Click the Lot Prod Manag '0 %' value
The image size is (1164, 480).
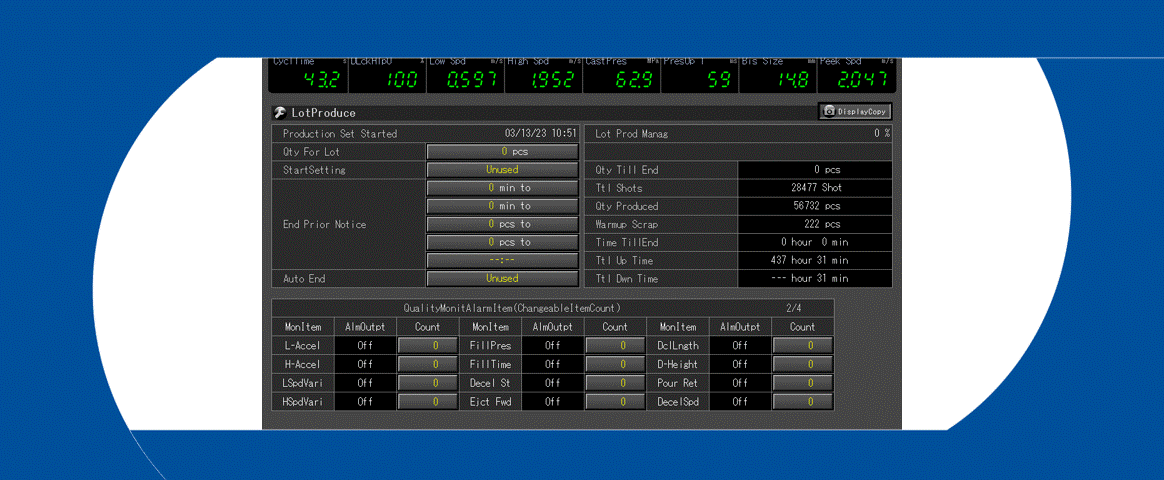click(882, 134)
